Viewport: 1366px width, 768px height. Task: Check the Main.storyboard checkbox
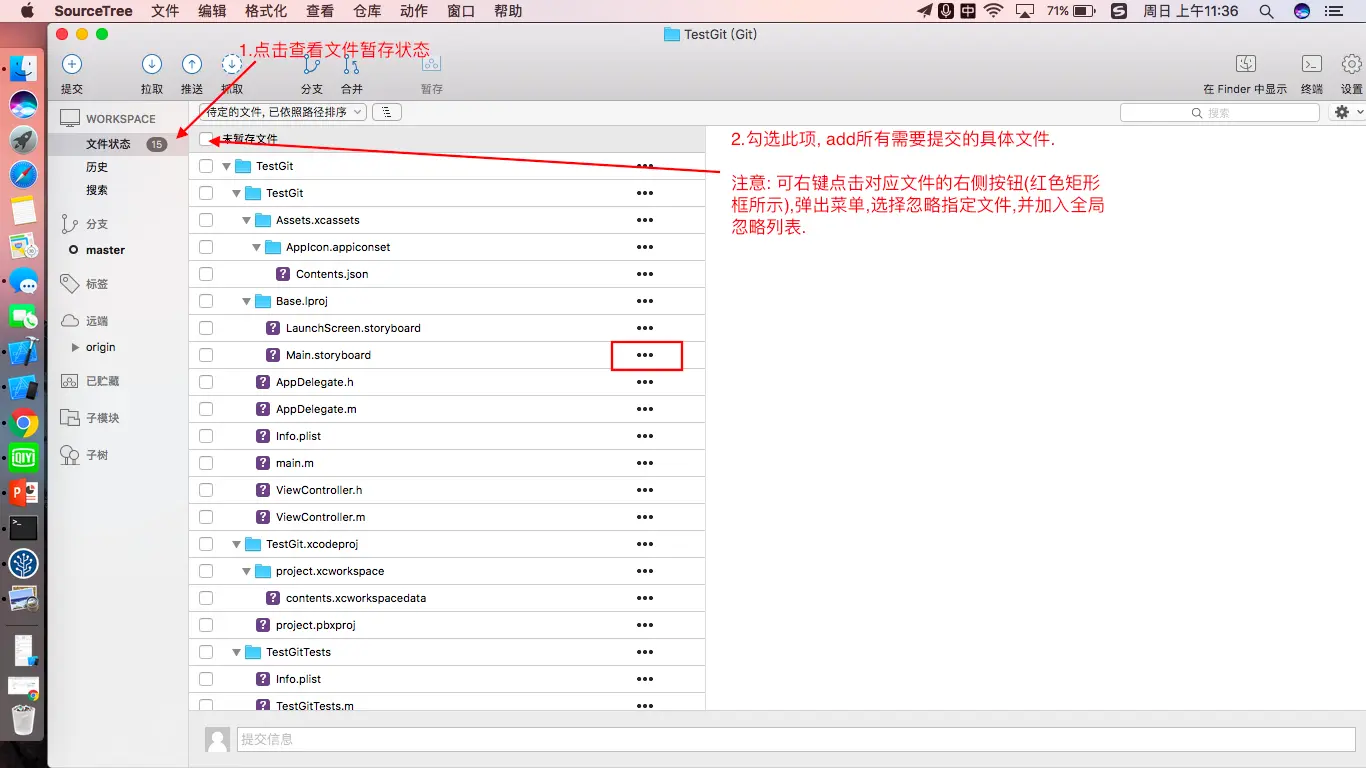pos(206,355)
